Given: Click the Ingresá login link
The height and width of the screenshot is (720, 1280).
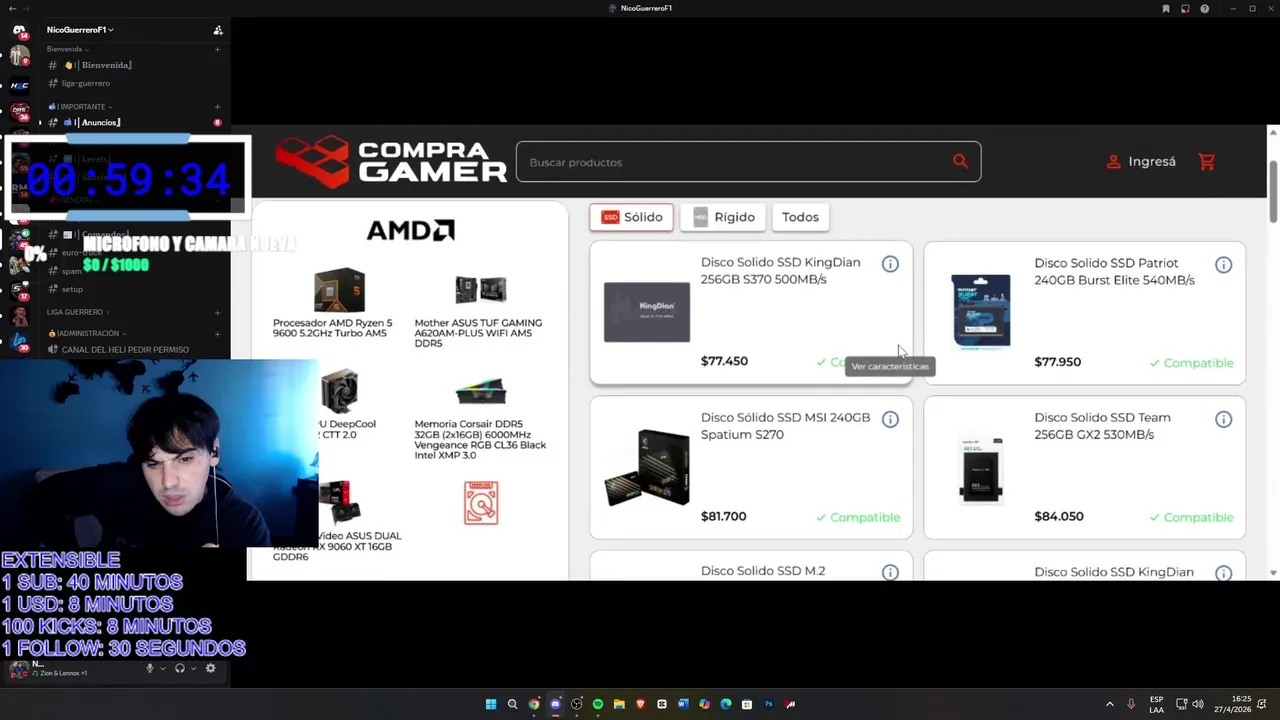Looking at the screenshot, I should (x=1141, y=162).
